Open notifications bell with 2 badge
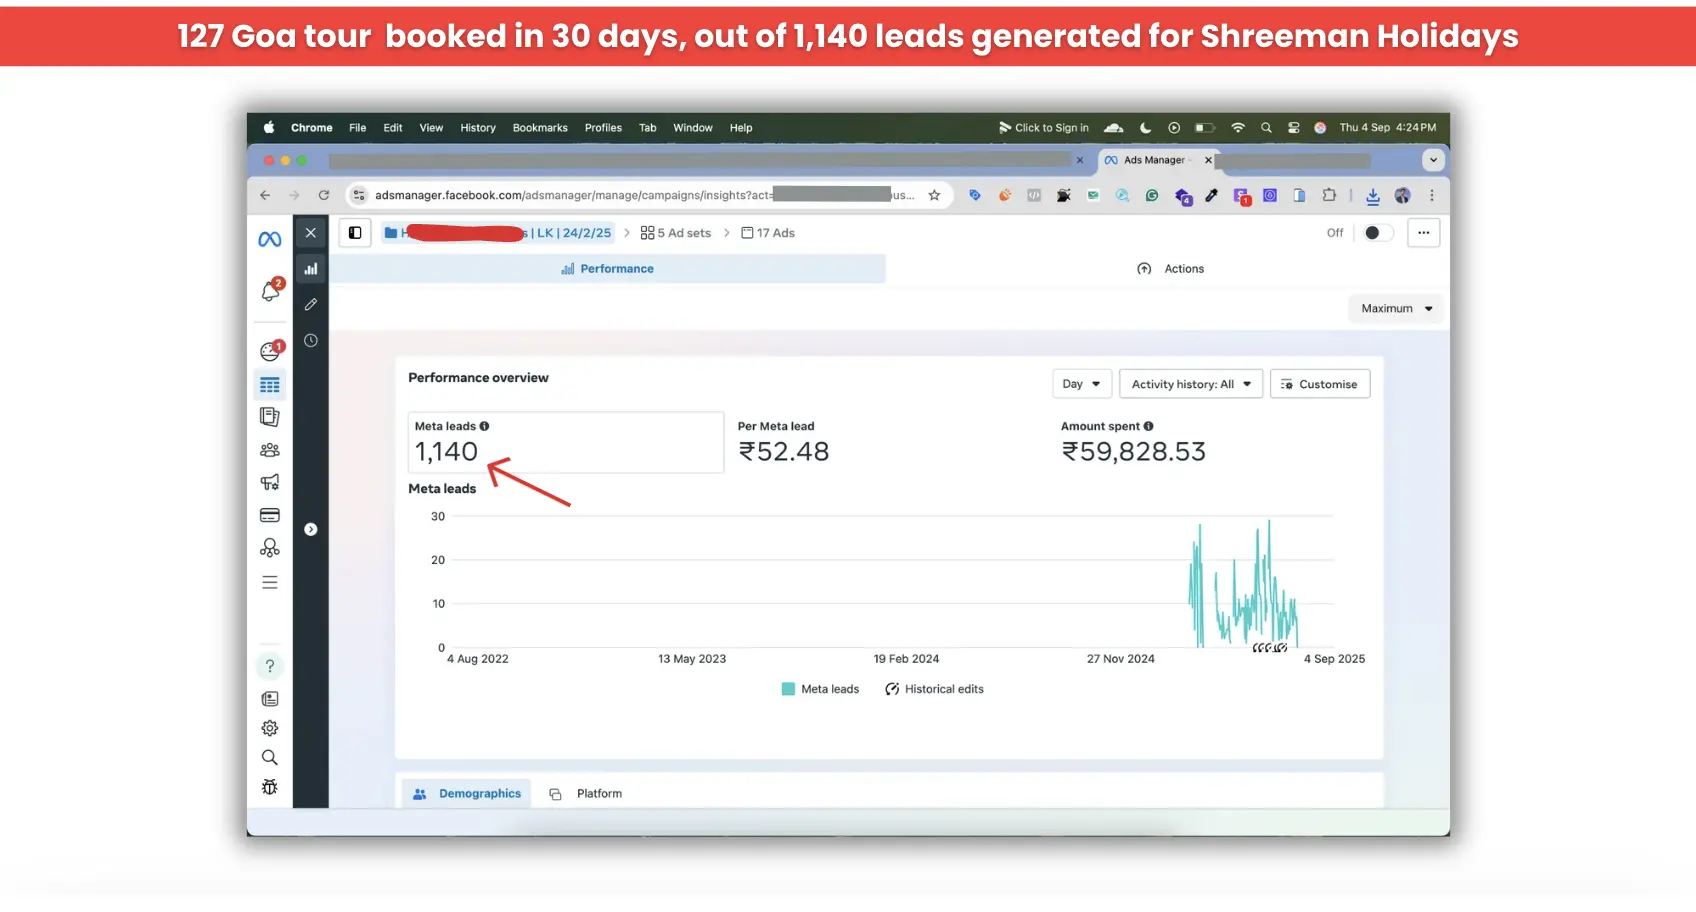The image size is (1696, 912). pos(270,291)
